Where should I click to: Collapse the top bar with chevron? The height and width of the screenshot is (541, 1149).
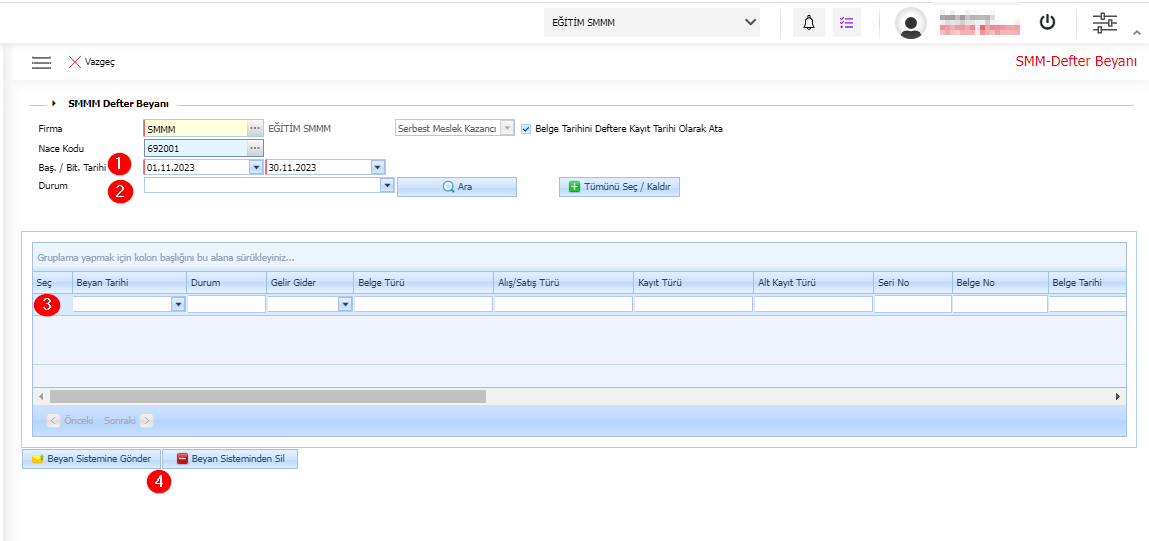(x=1137, y=32)
